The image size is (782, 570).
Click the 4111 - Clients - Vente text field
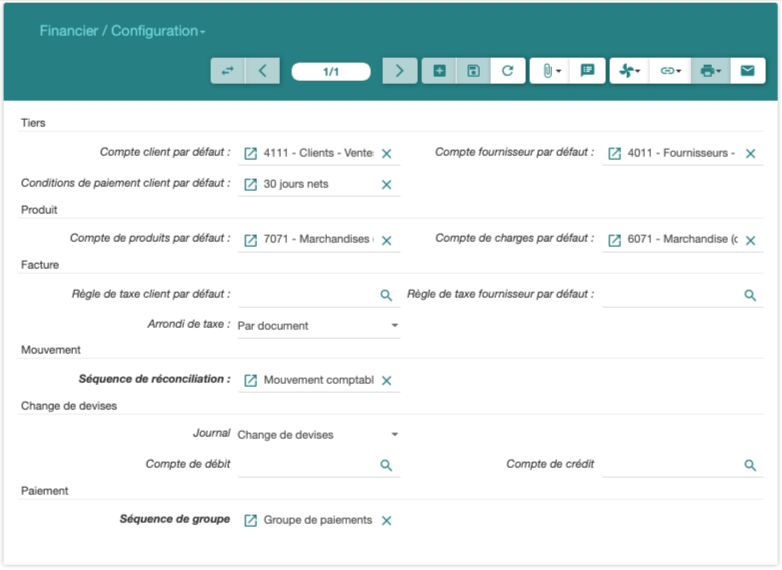[x=318, y=153]
